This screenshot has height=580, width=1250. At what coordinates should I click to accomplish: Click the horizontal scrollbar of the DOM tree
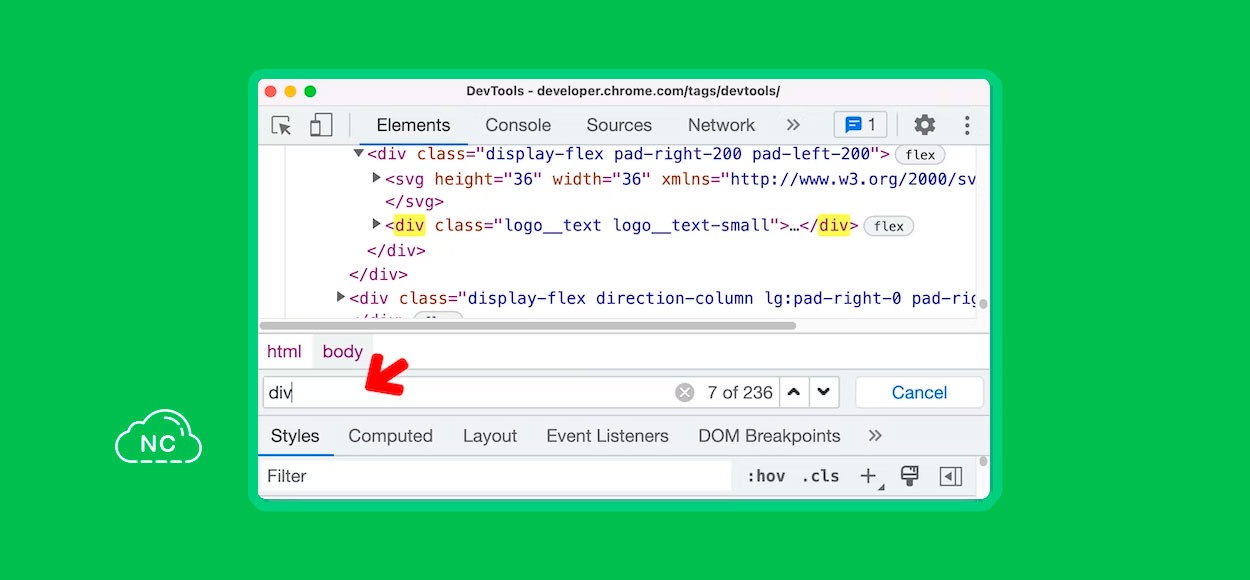tap(528, 325)
